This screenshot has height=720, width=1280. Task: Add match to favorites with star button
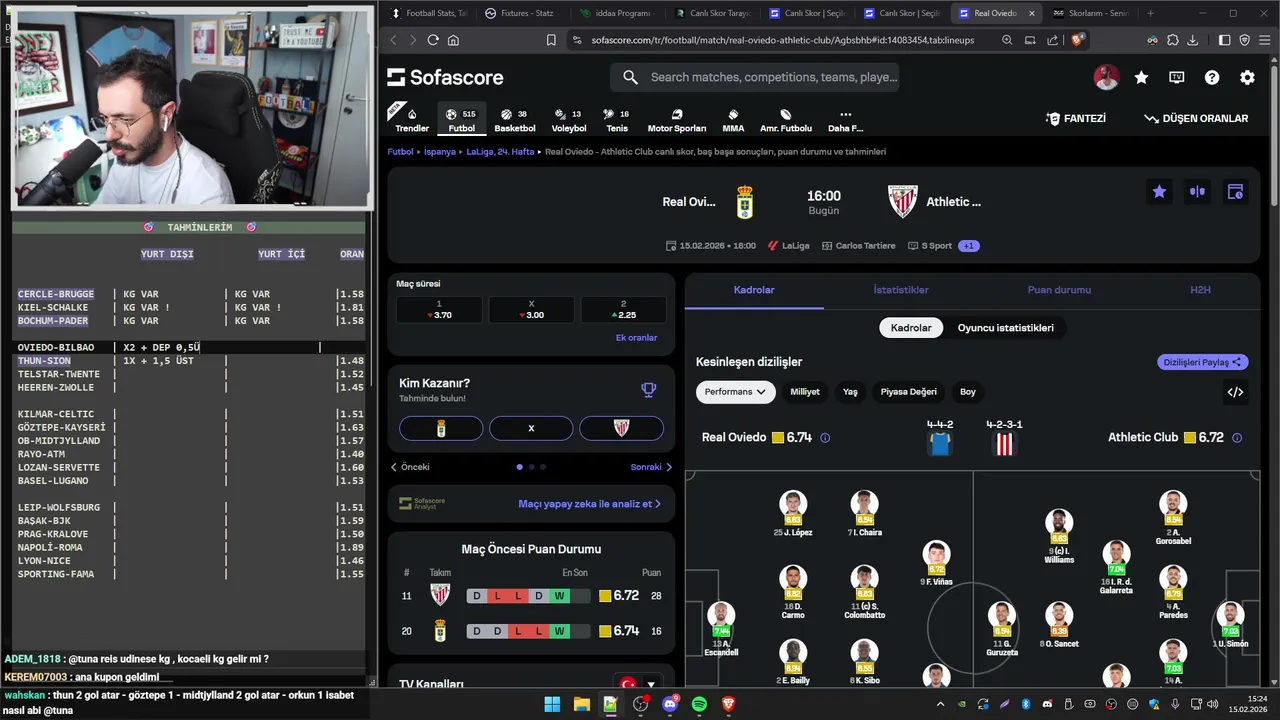(1159, 192)
